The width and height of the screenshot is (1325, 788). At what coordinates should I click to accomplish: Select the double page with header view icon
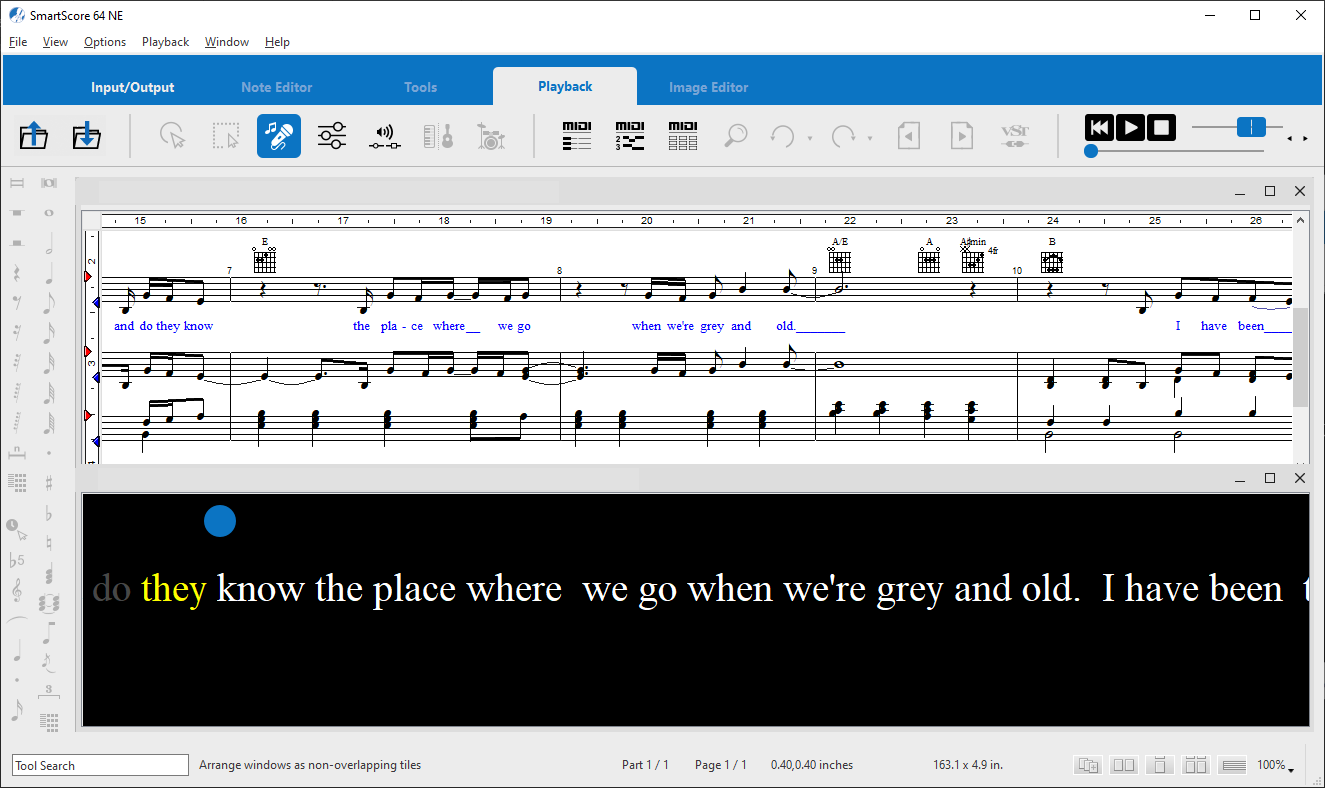coord(1196,765)
